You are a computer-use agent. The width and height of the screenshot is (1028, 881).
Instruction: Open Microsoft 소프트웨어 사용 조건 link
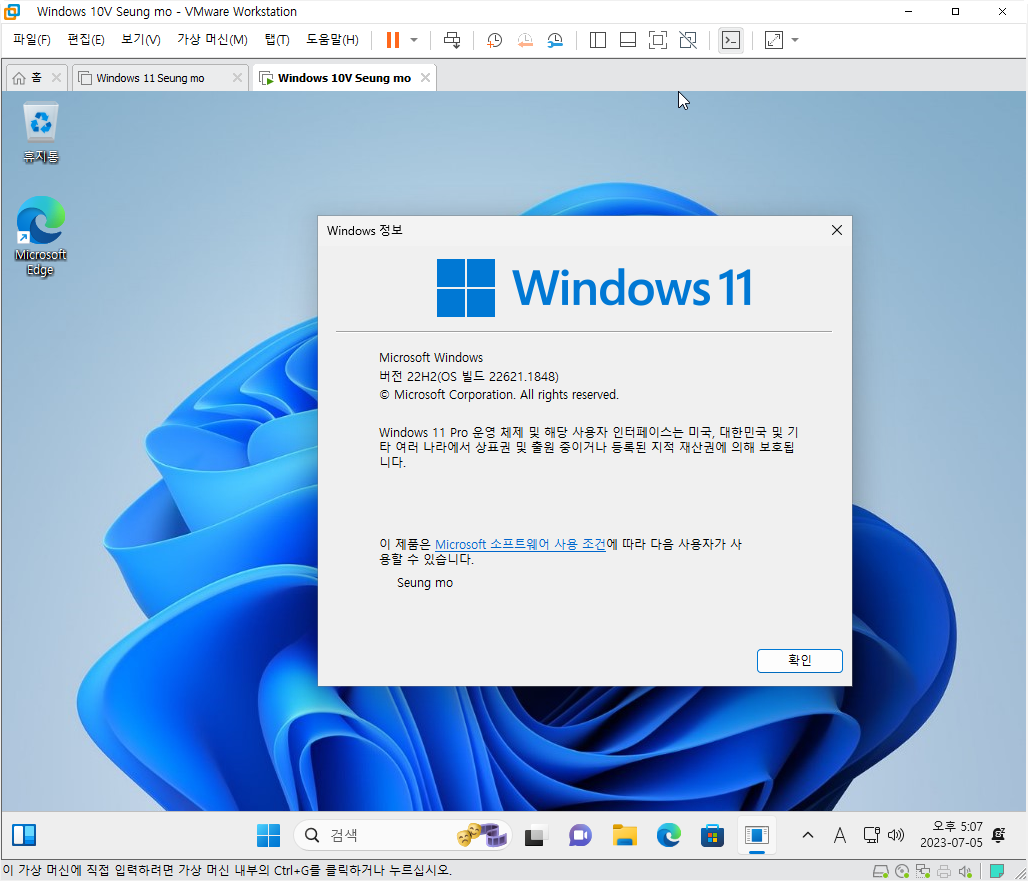[521, 544]
